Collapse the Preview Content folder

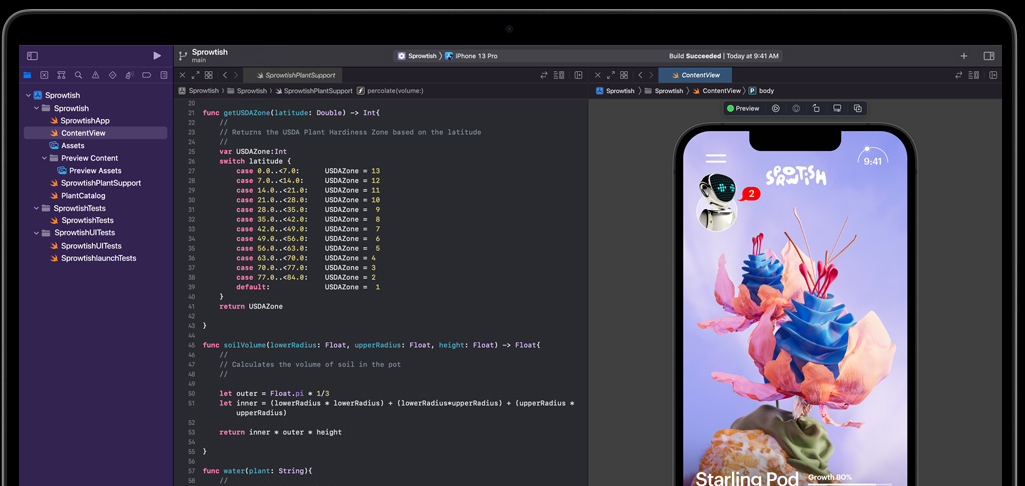(x=45, y=158)
